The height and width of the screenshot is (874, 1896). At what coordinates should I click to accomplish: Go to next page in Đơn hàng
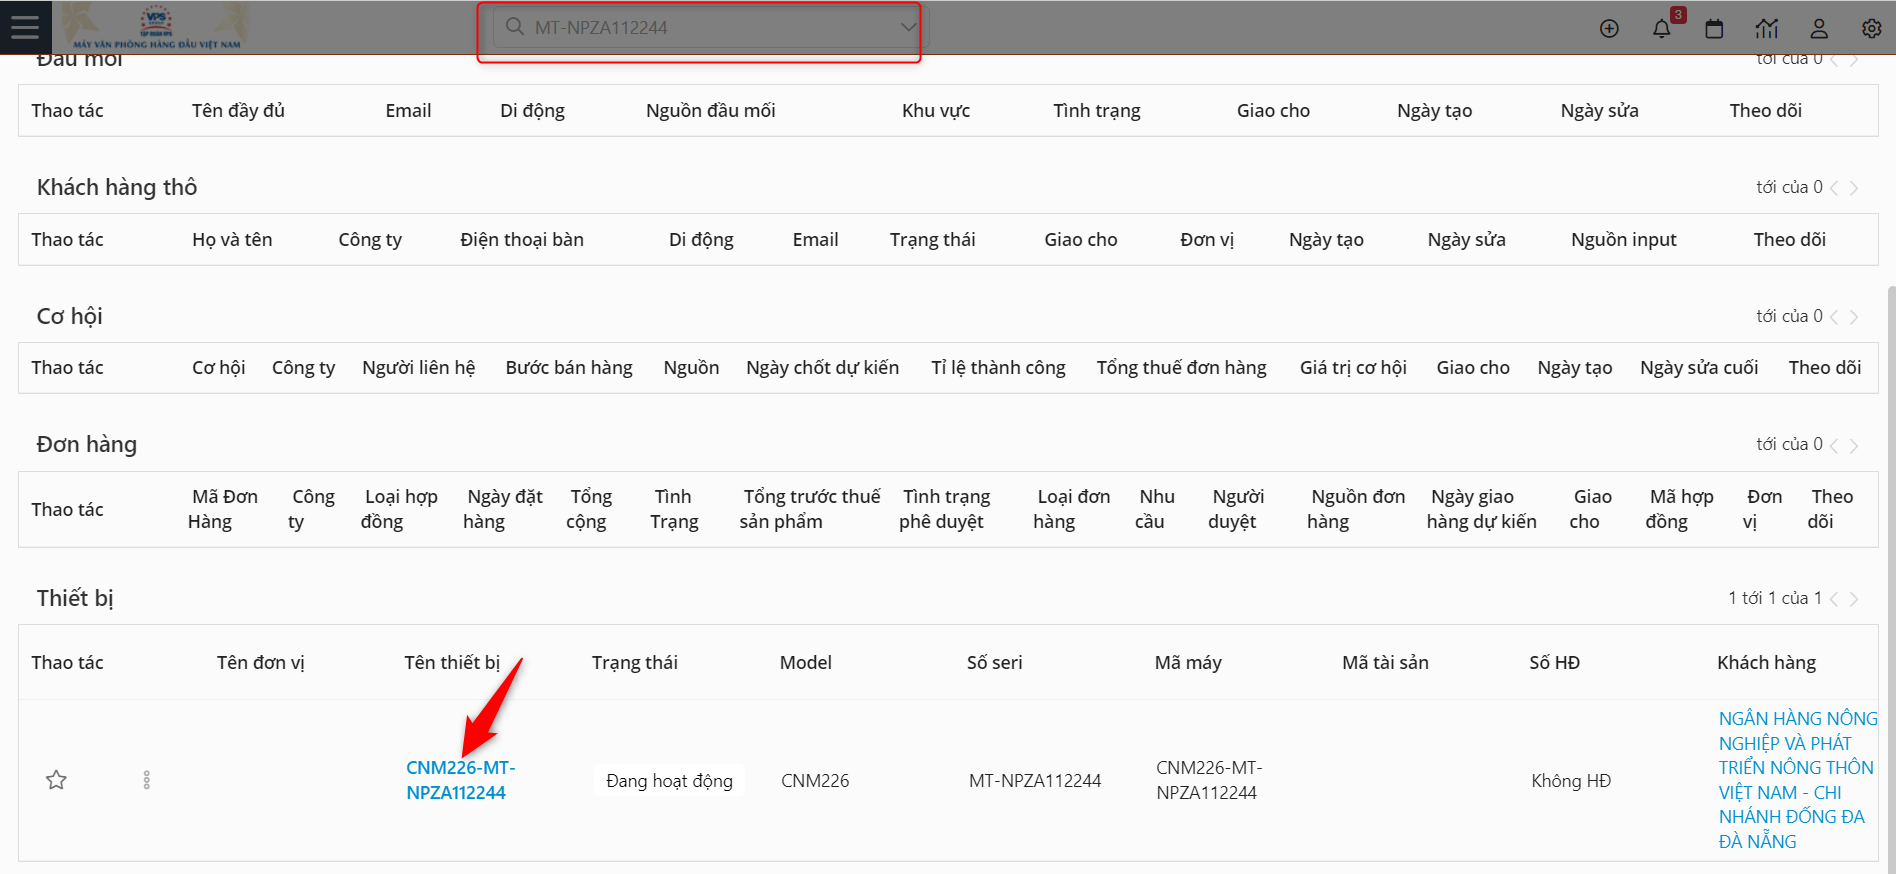click(1854, 445)
